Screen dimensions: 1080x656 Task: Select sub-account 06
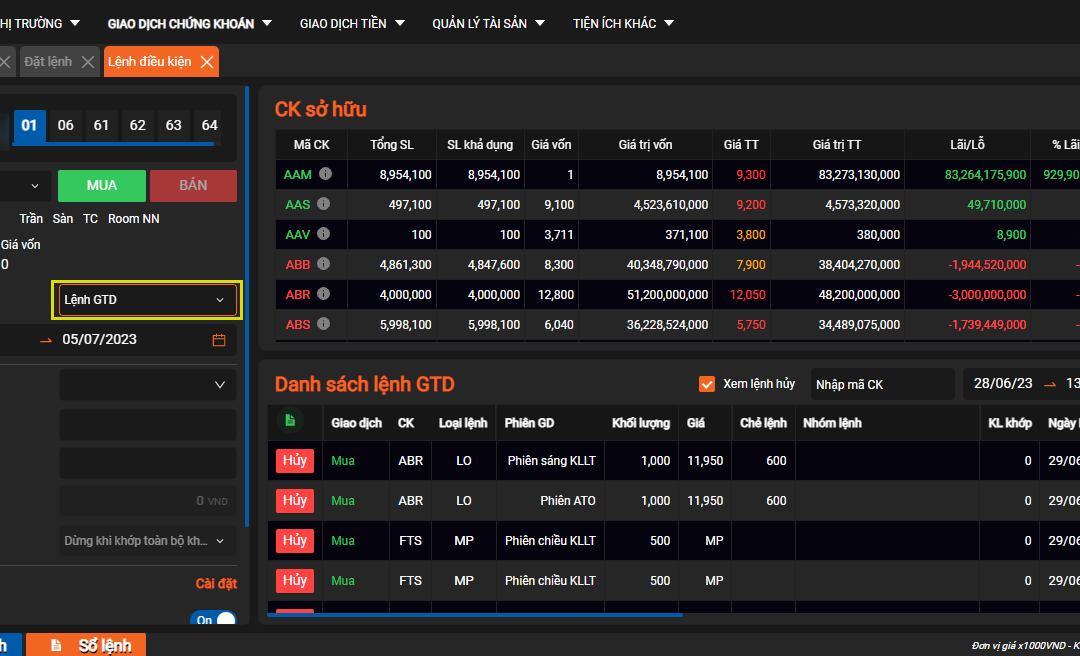pos(66,125)
